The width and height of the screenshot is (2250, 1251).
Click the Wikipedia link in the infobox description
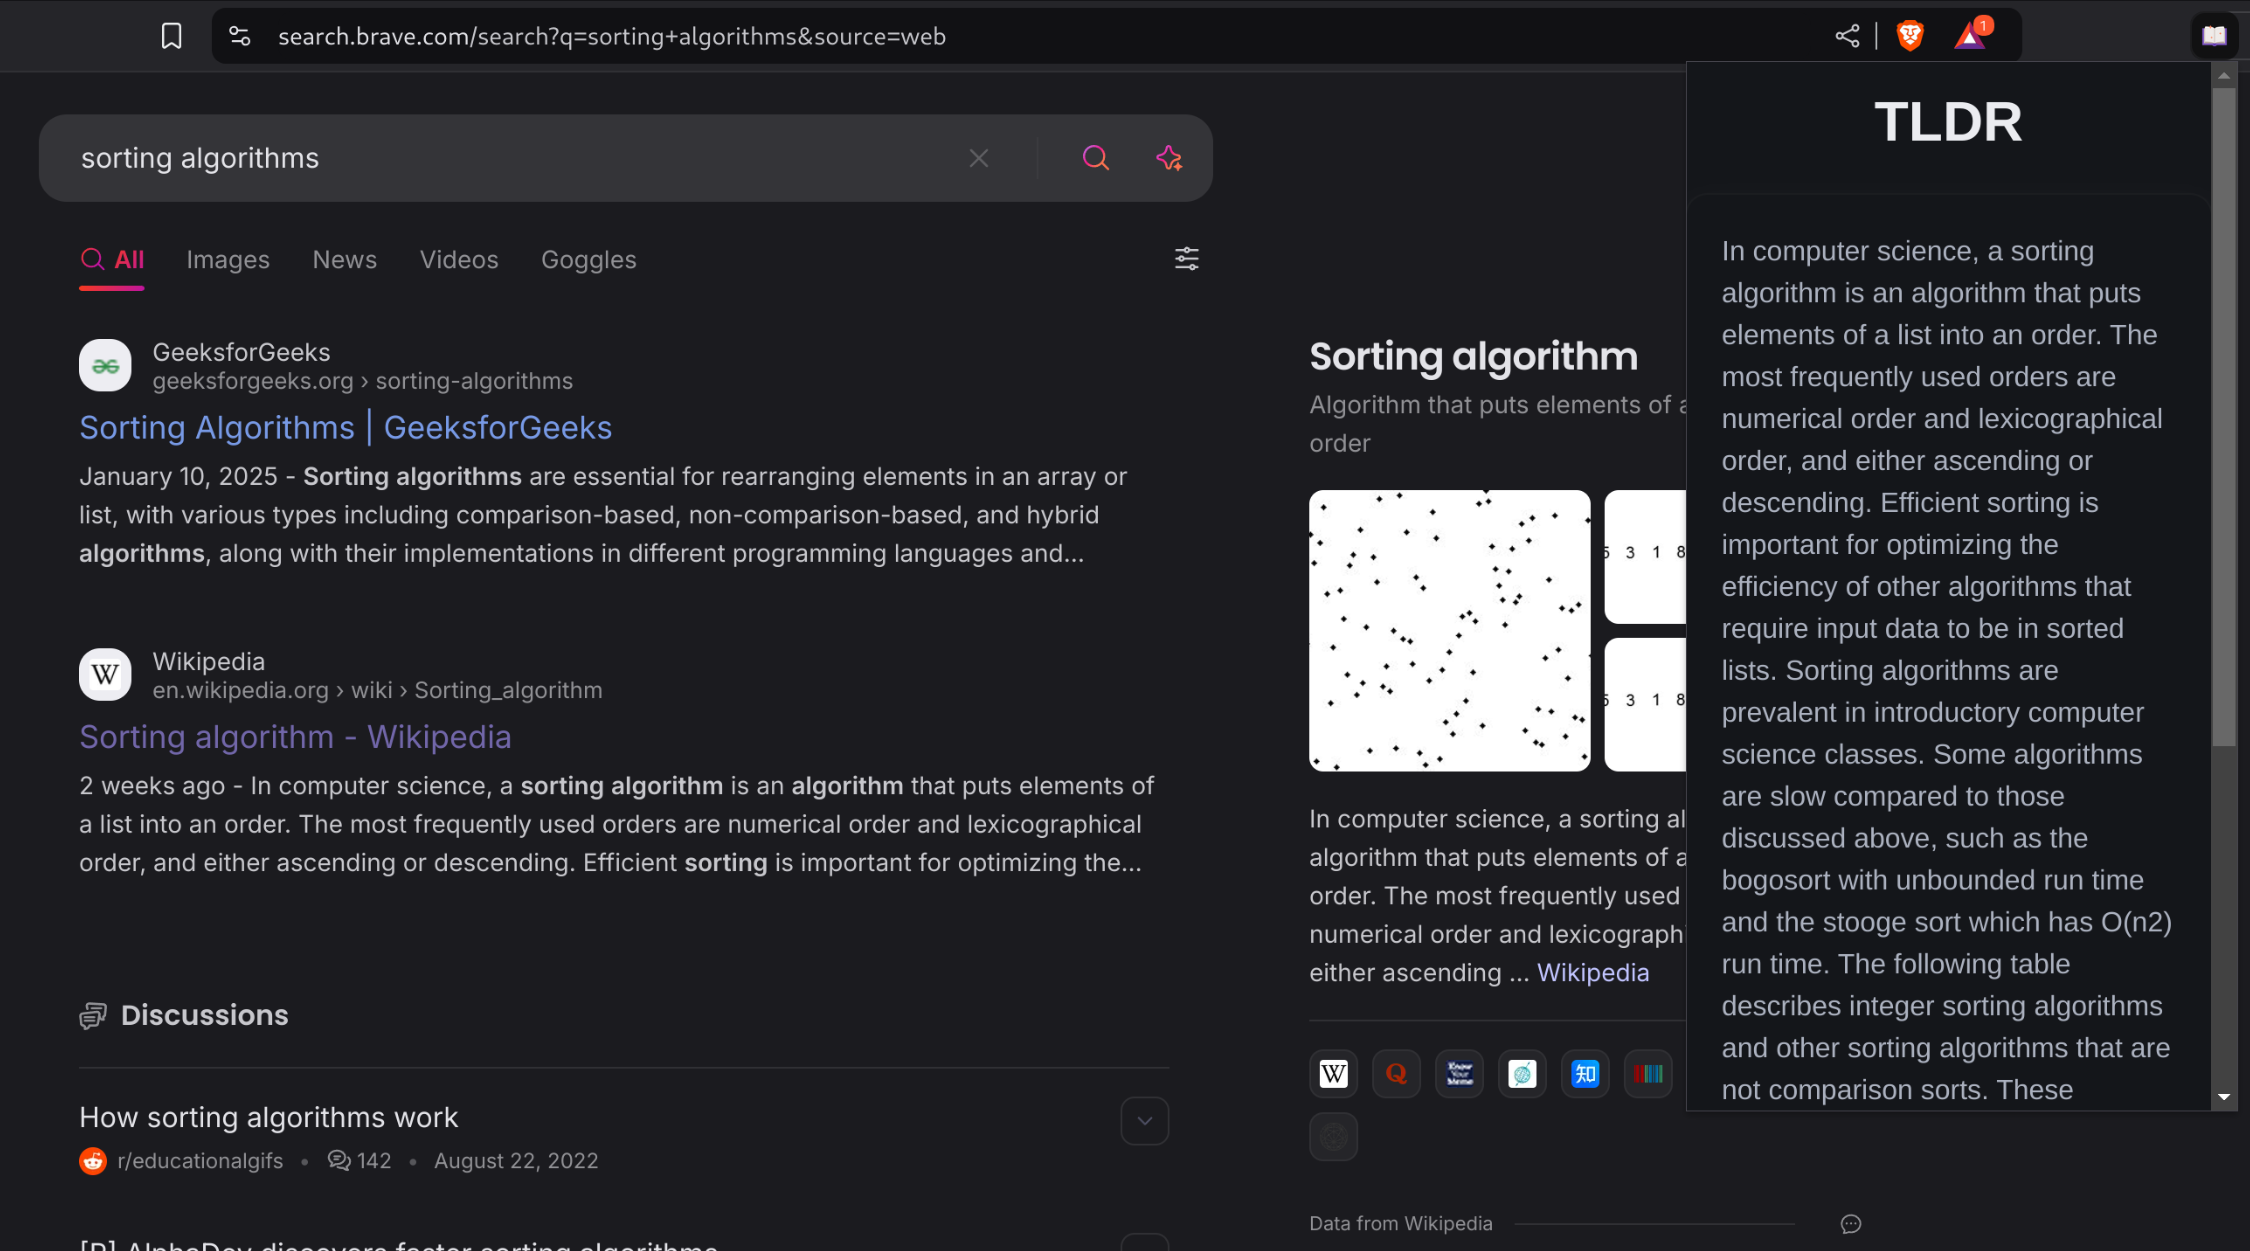[x=1592, y=973]
